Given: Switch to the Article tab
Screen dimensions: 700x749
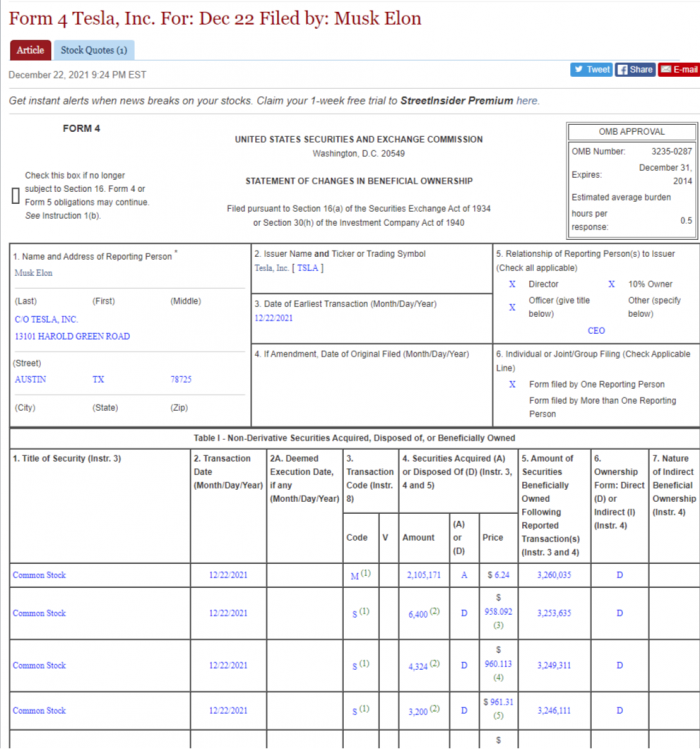Looking at the screenshot, I should [x=30, y=50].
